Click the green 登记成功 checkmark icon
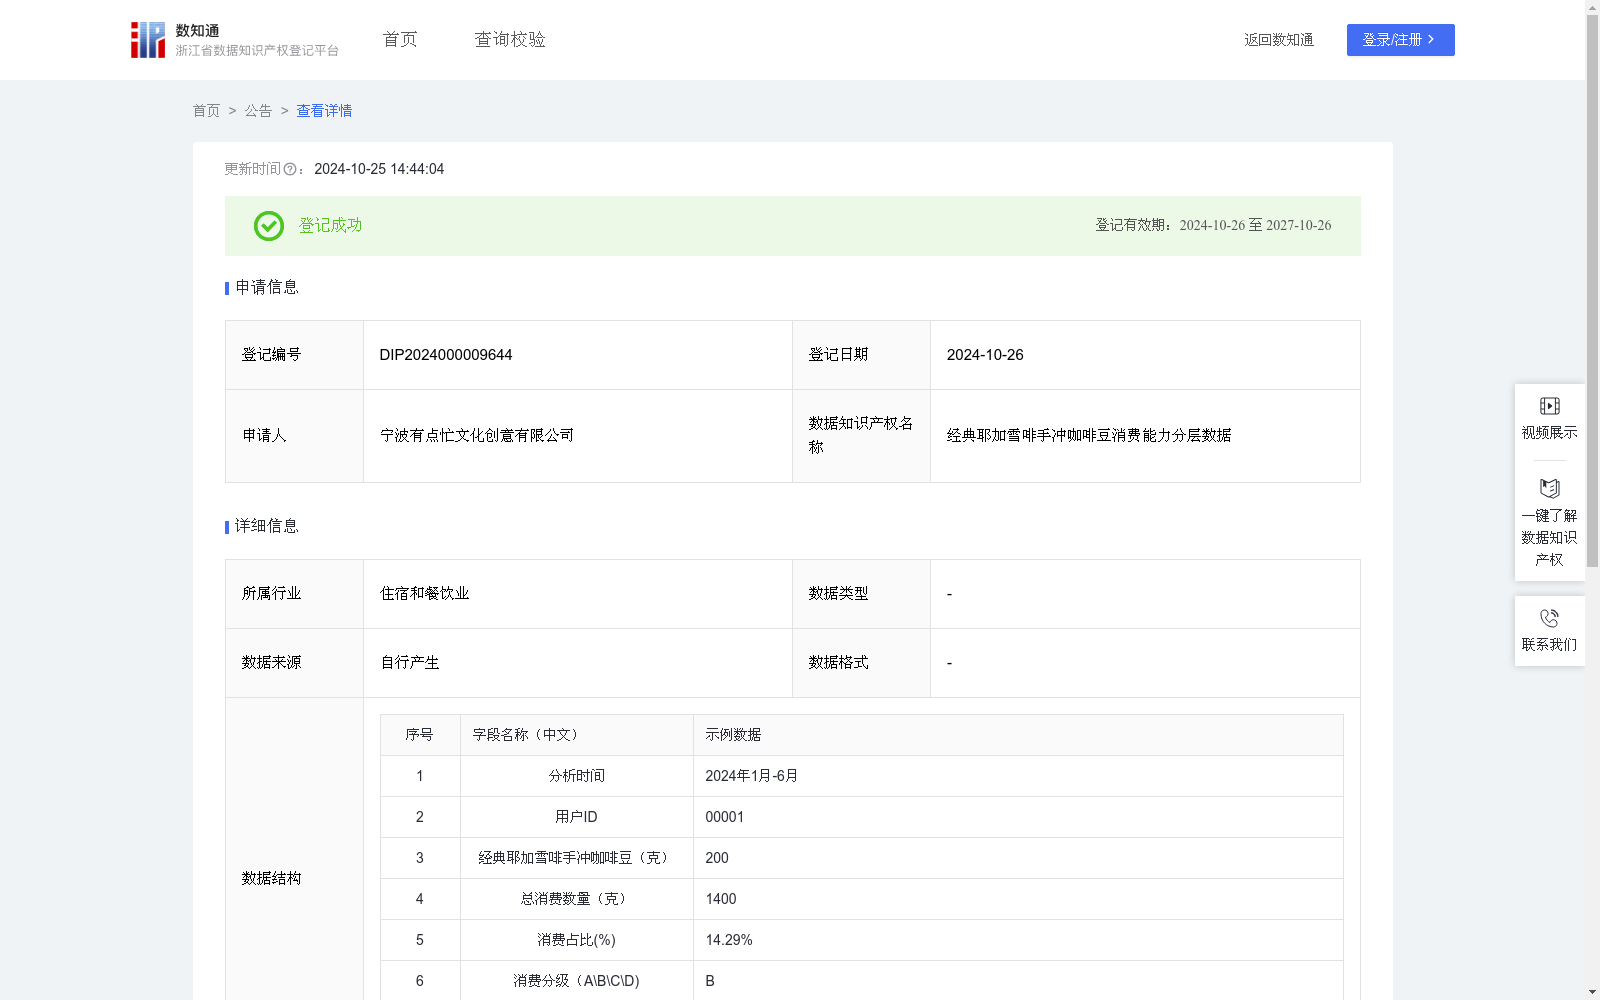This screenshot has width=1600, height=1000. pyautogui.click(x=269, y=226)
